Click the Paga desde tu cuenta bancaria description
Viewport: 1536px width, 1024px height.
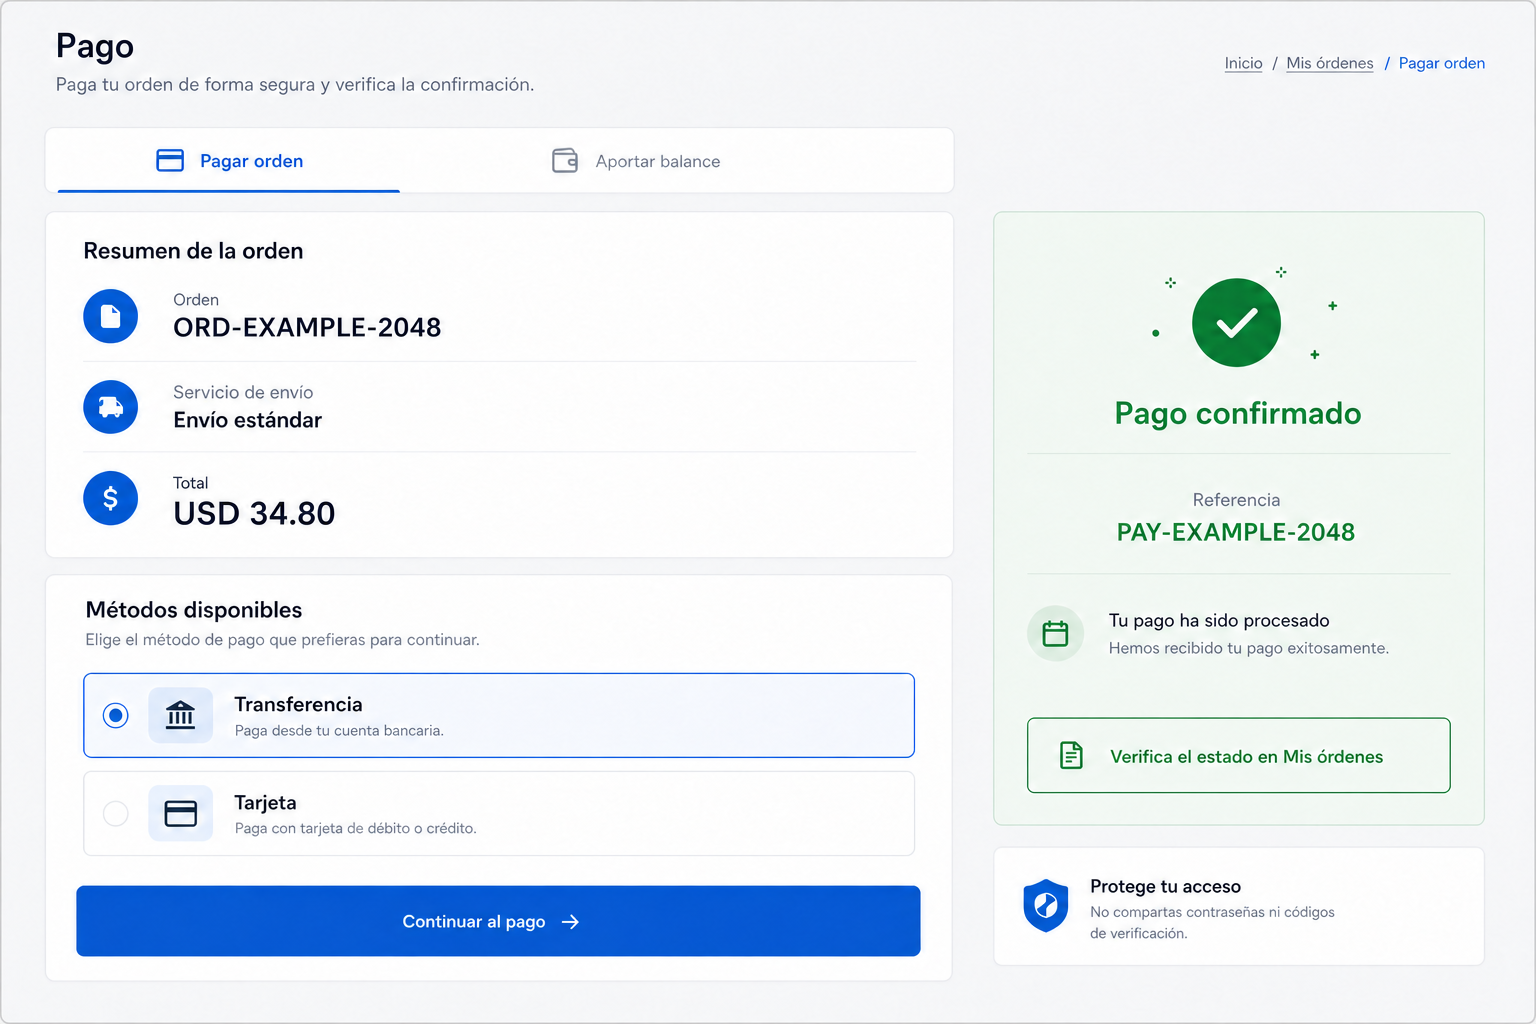tap(339, 731)
